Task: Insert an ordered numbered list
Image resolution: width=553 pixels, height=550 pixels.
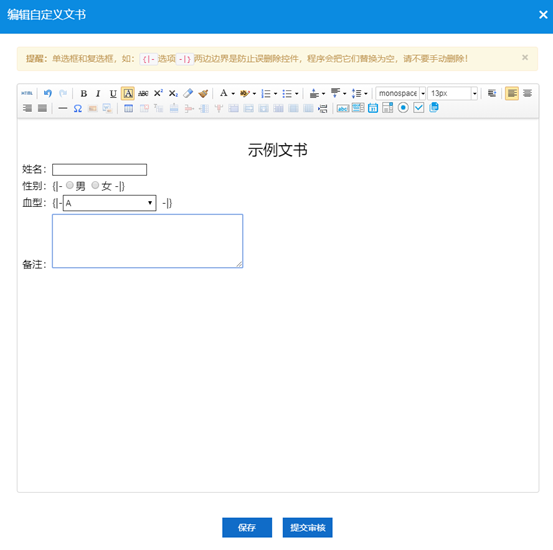Action: click(266, 93)
